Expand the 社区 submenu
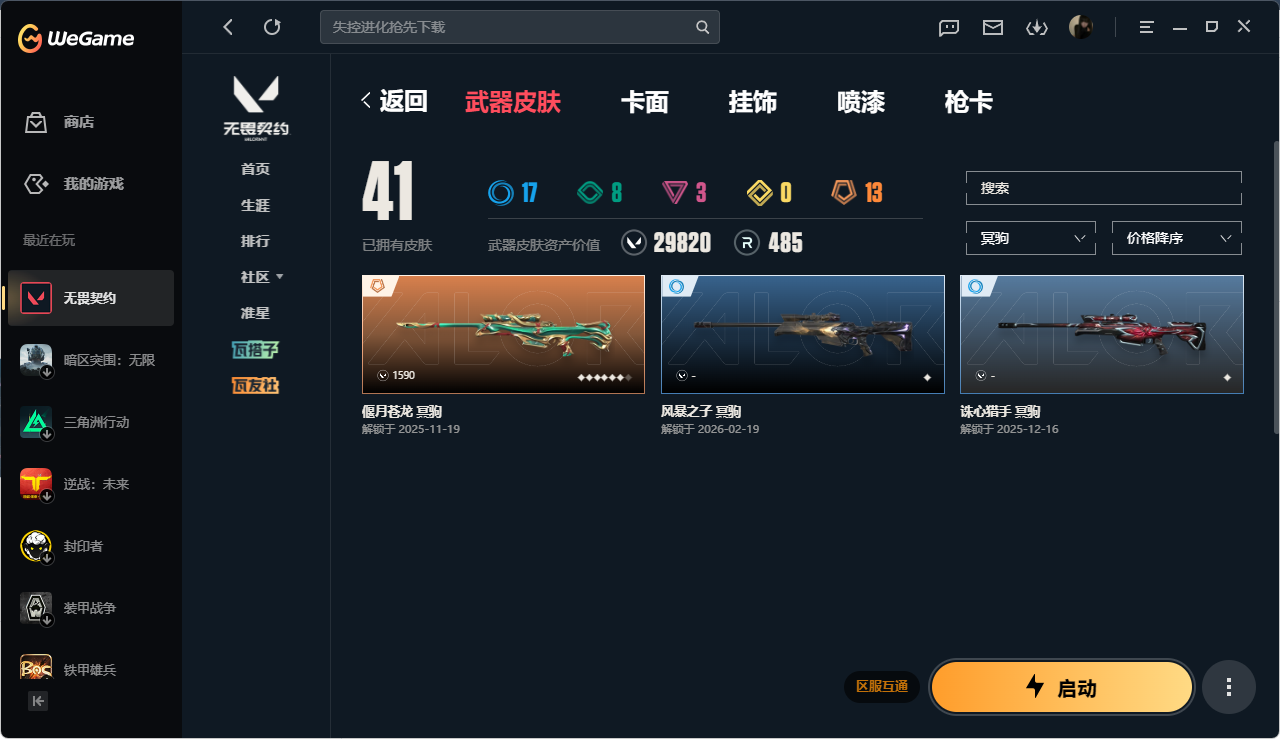The image size is (1280, 739). [262, 277]
